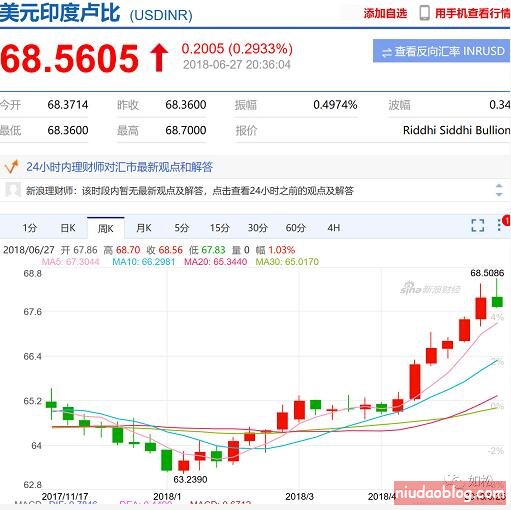Select the 月K chart tab
Viewport: 511px width, 510px height.
click(x=144, y=228)
